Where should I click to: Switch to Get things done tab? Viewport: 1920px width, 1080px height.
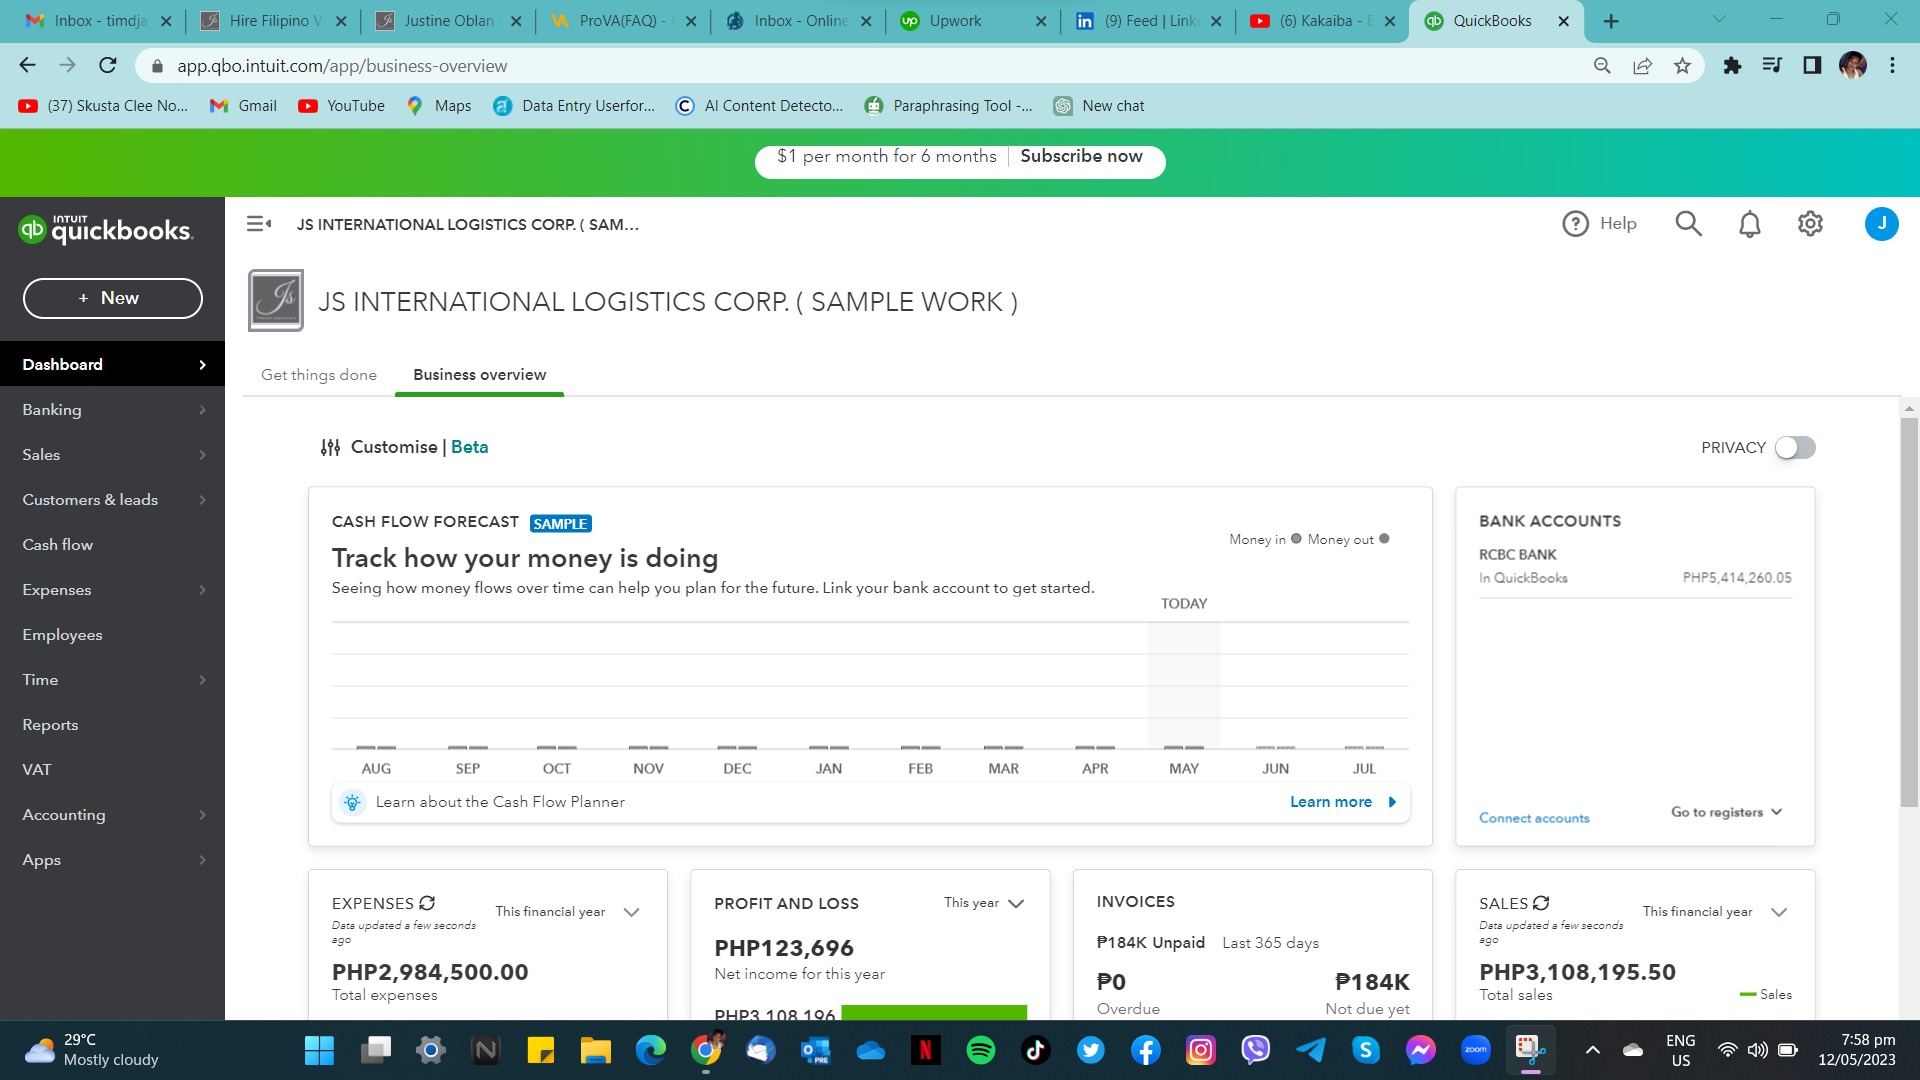point(319,375)
